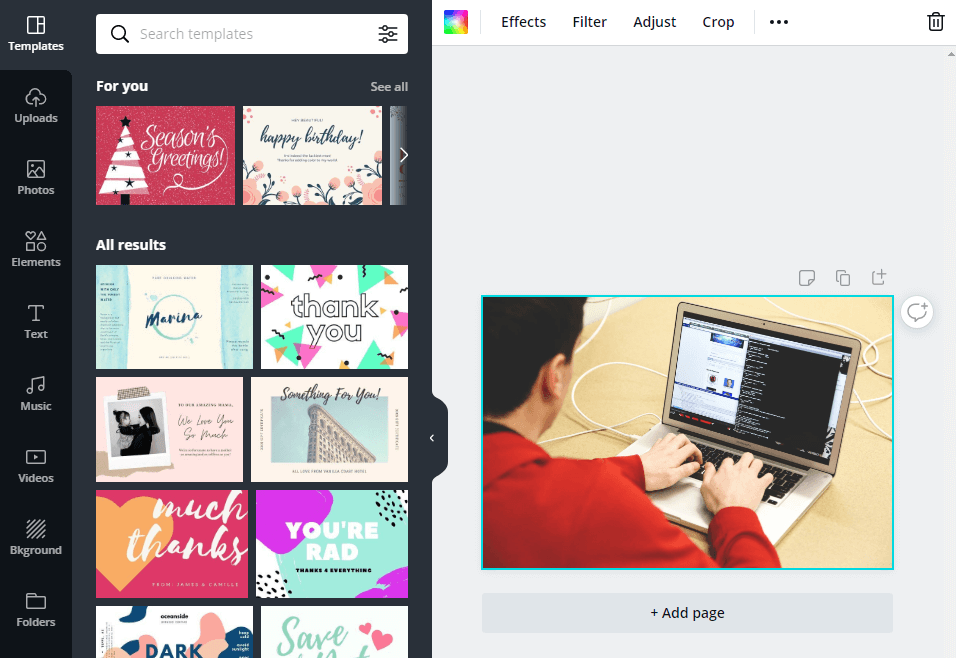Select the Music sidebar icon

(x=36, y=393)
